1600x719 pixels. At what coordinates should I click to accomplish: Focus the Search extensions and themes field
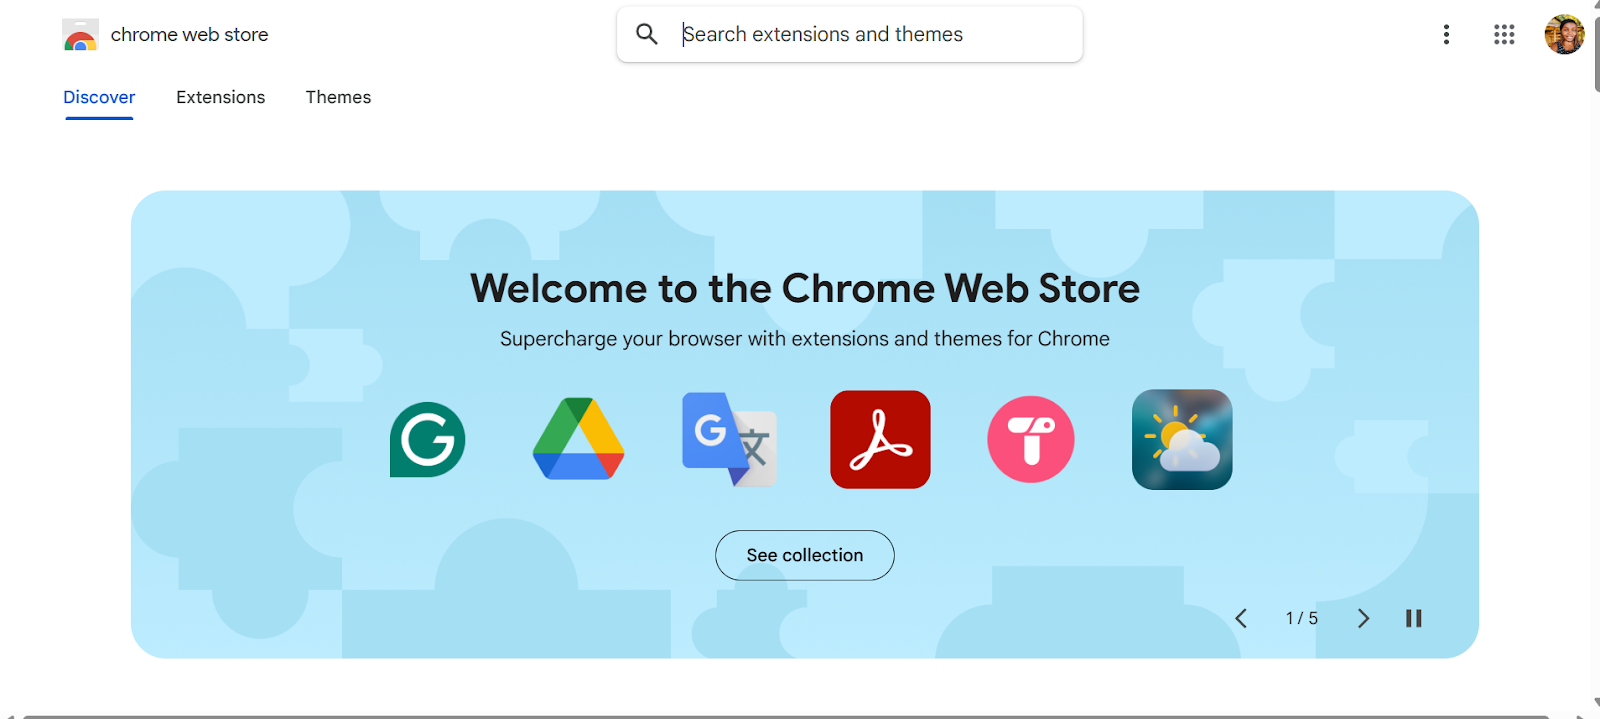pos(850,34)
